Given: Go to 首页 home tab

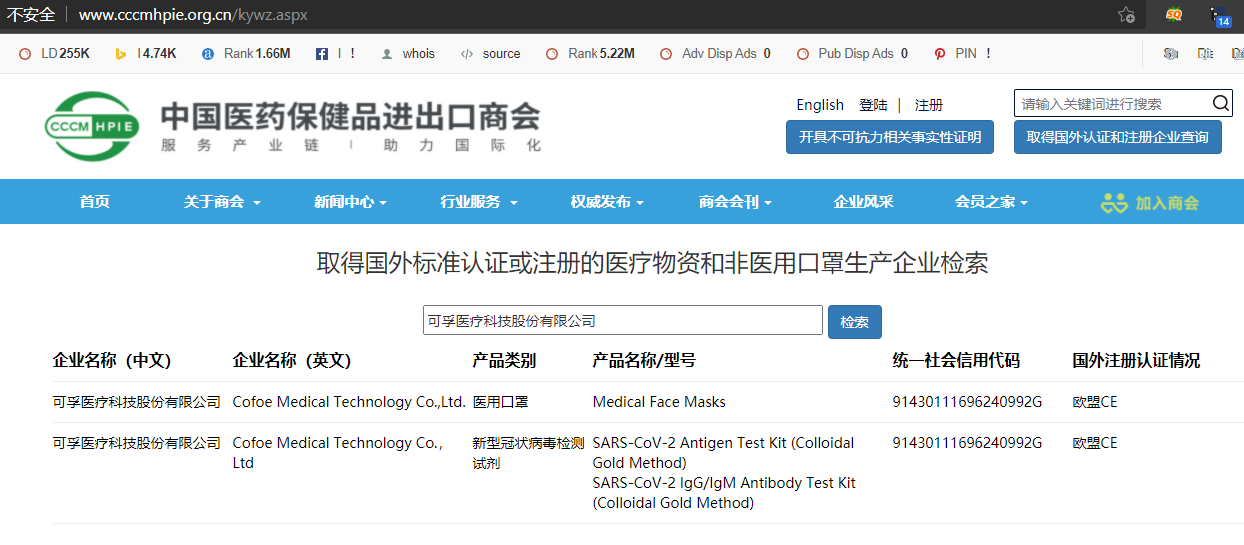Looking at the screenshot, I should click(95, 202).
